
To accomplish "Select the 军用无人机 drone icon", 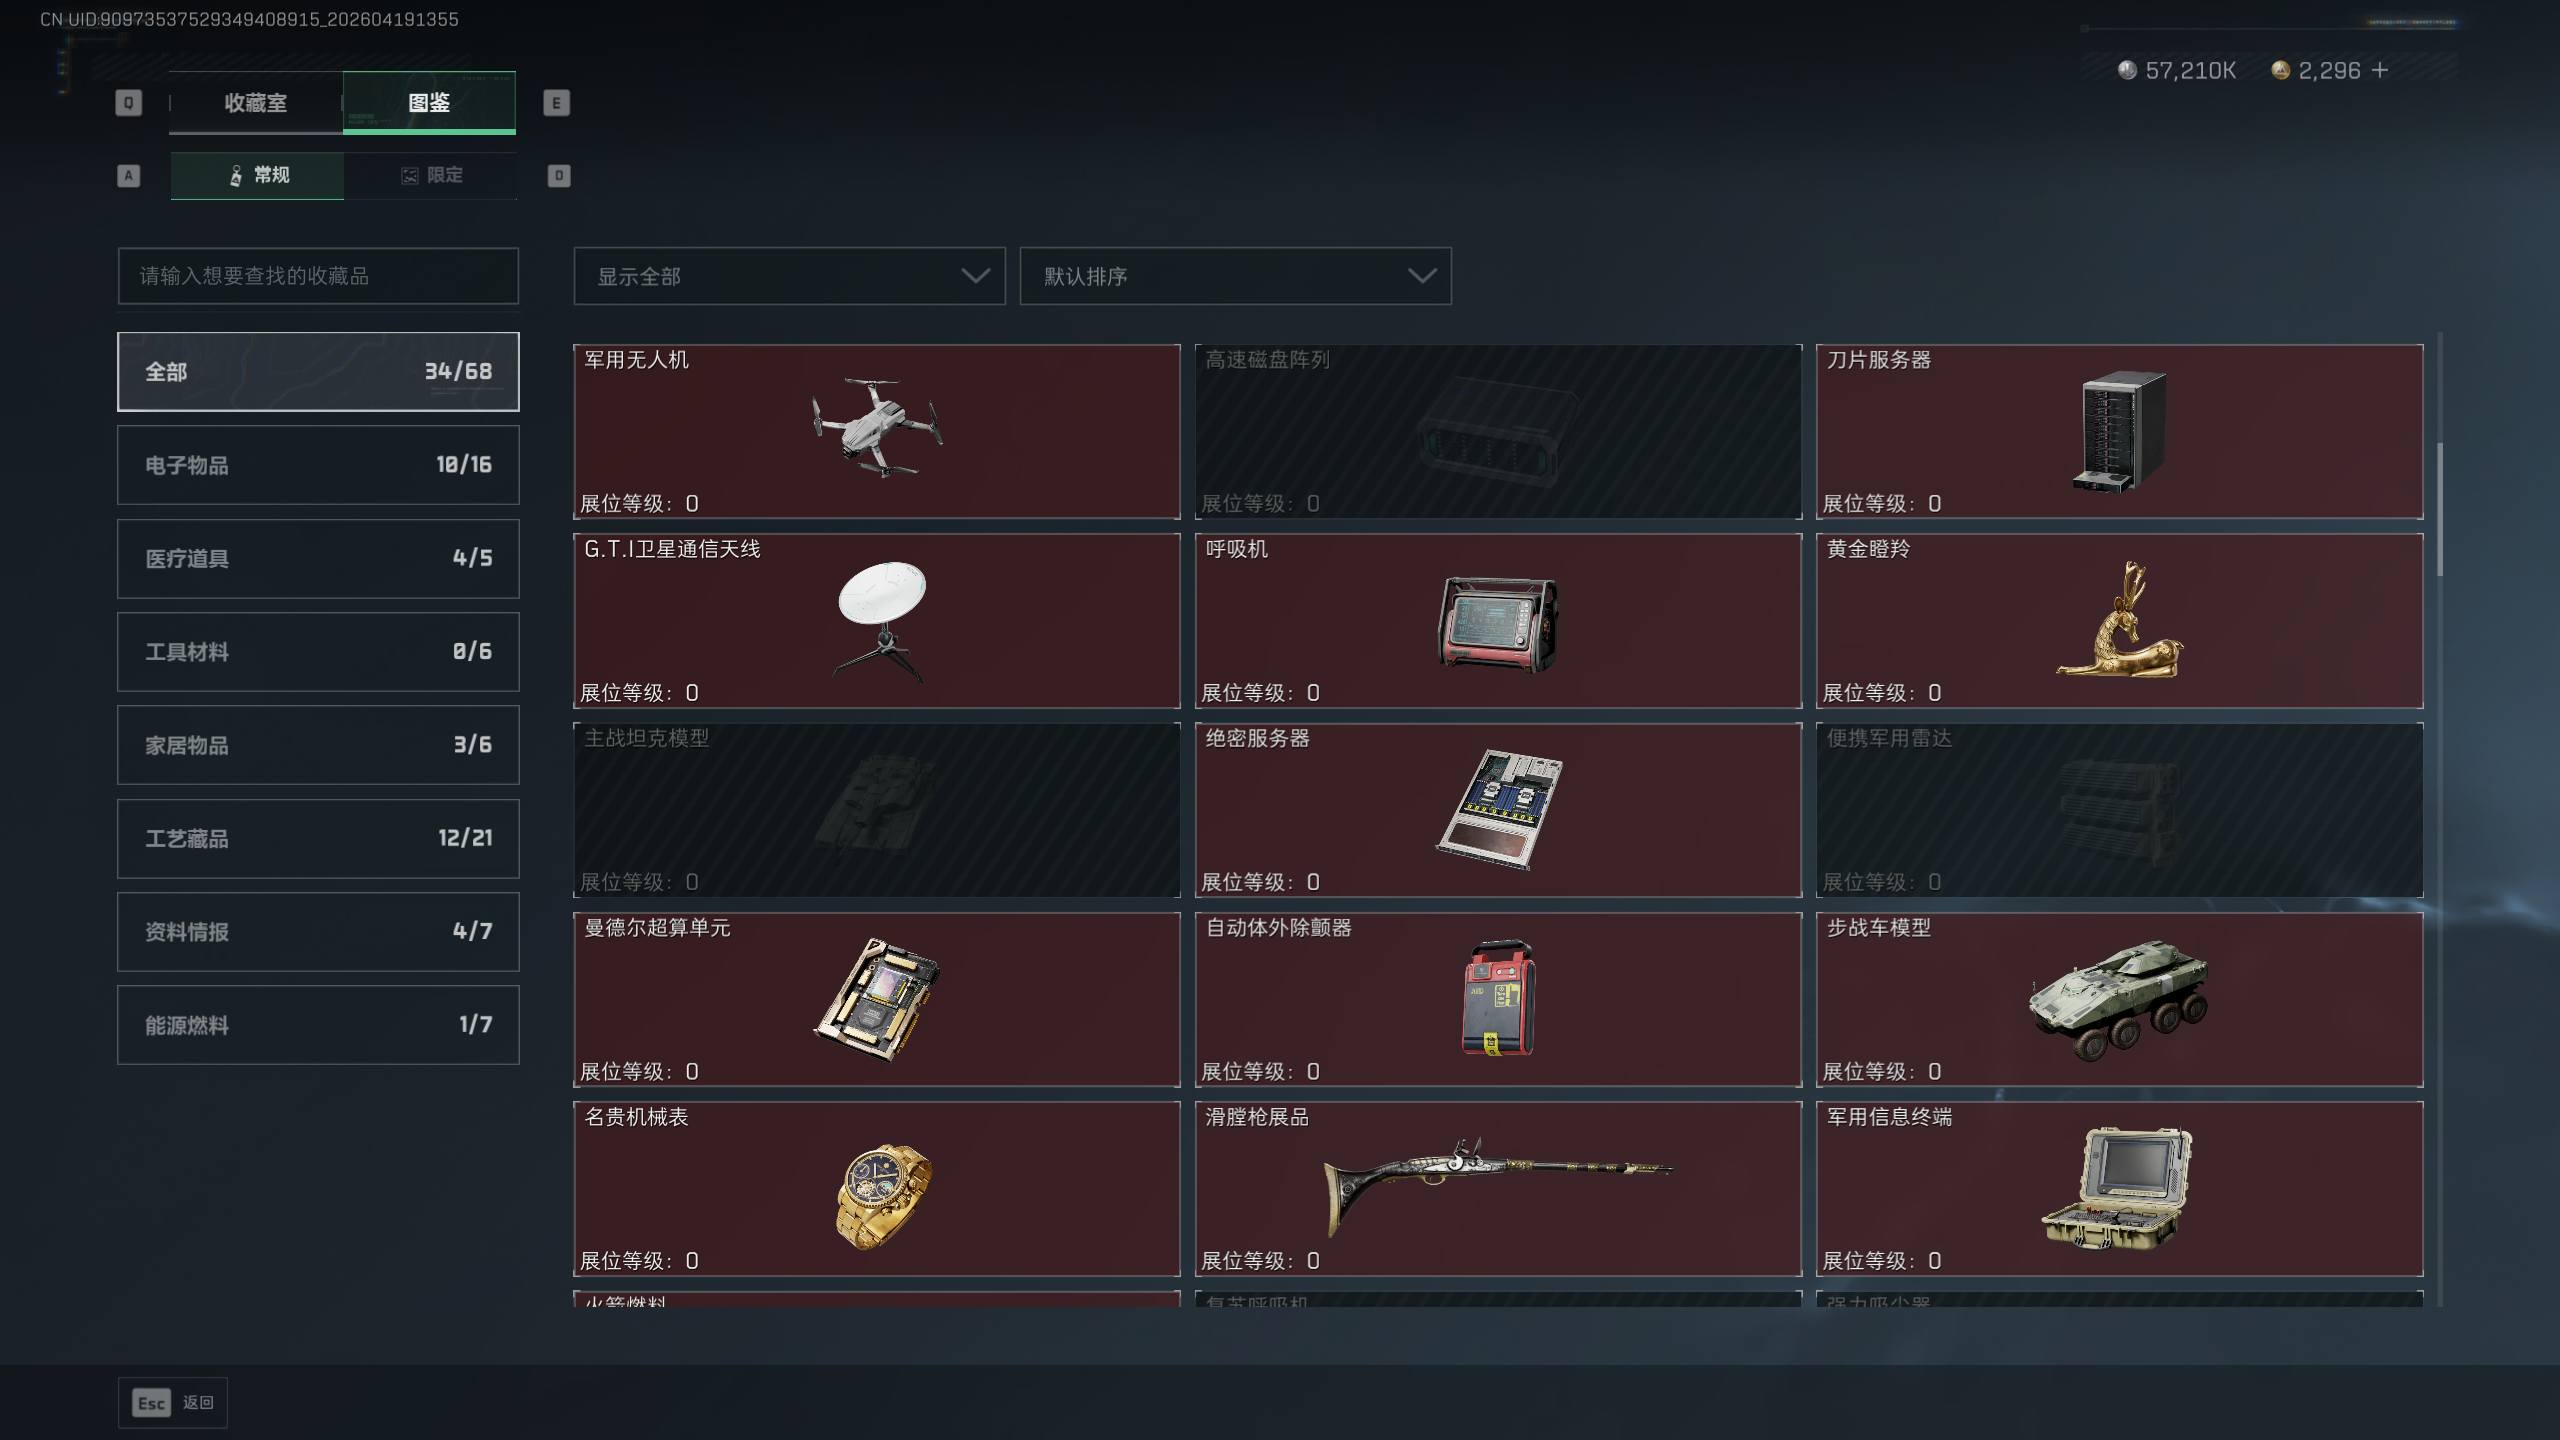I will [x=877, y=427].
